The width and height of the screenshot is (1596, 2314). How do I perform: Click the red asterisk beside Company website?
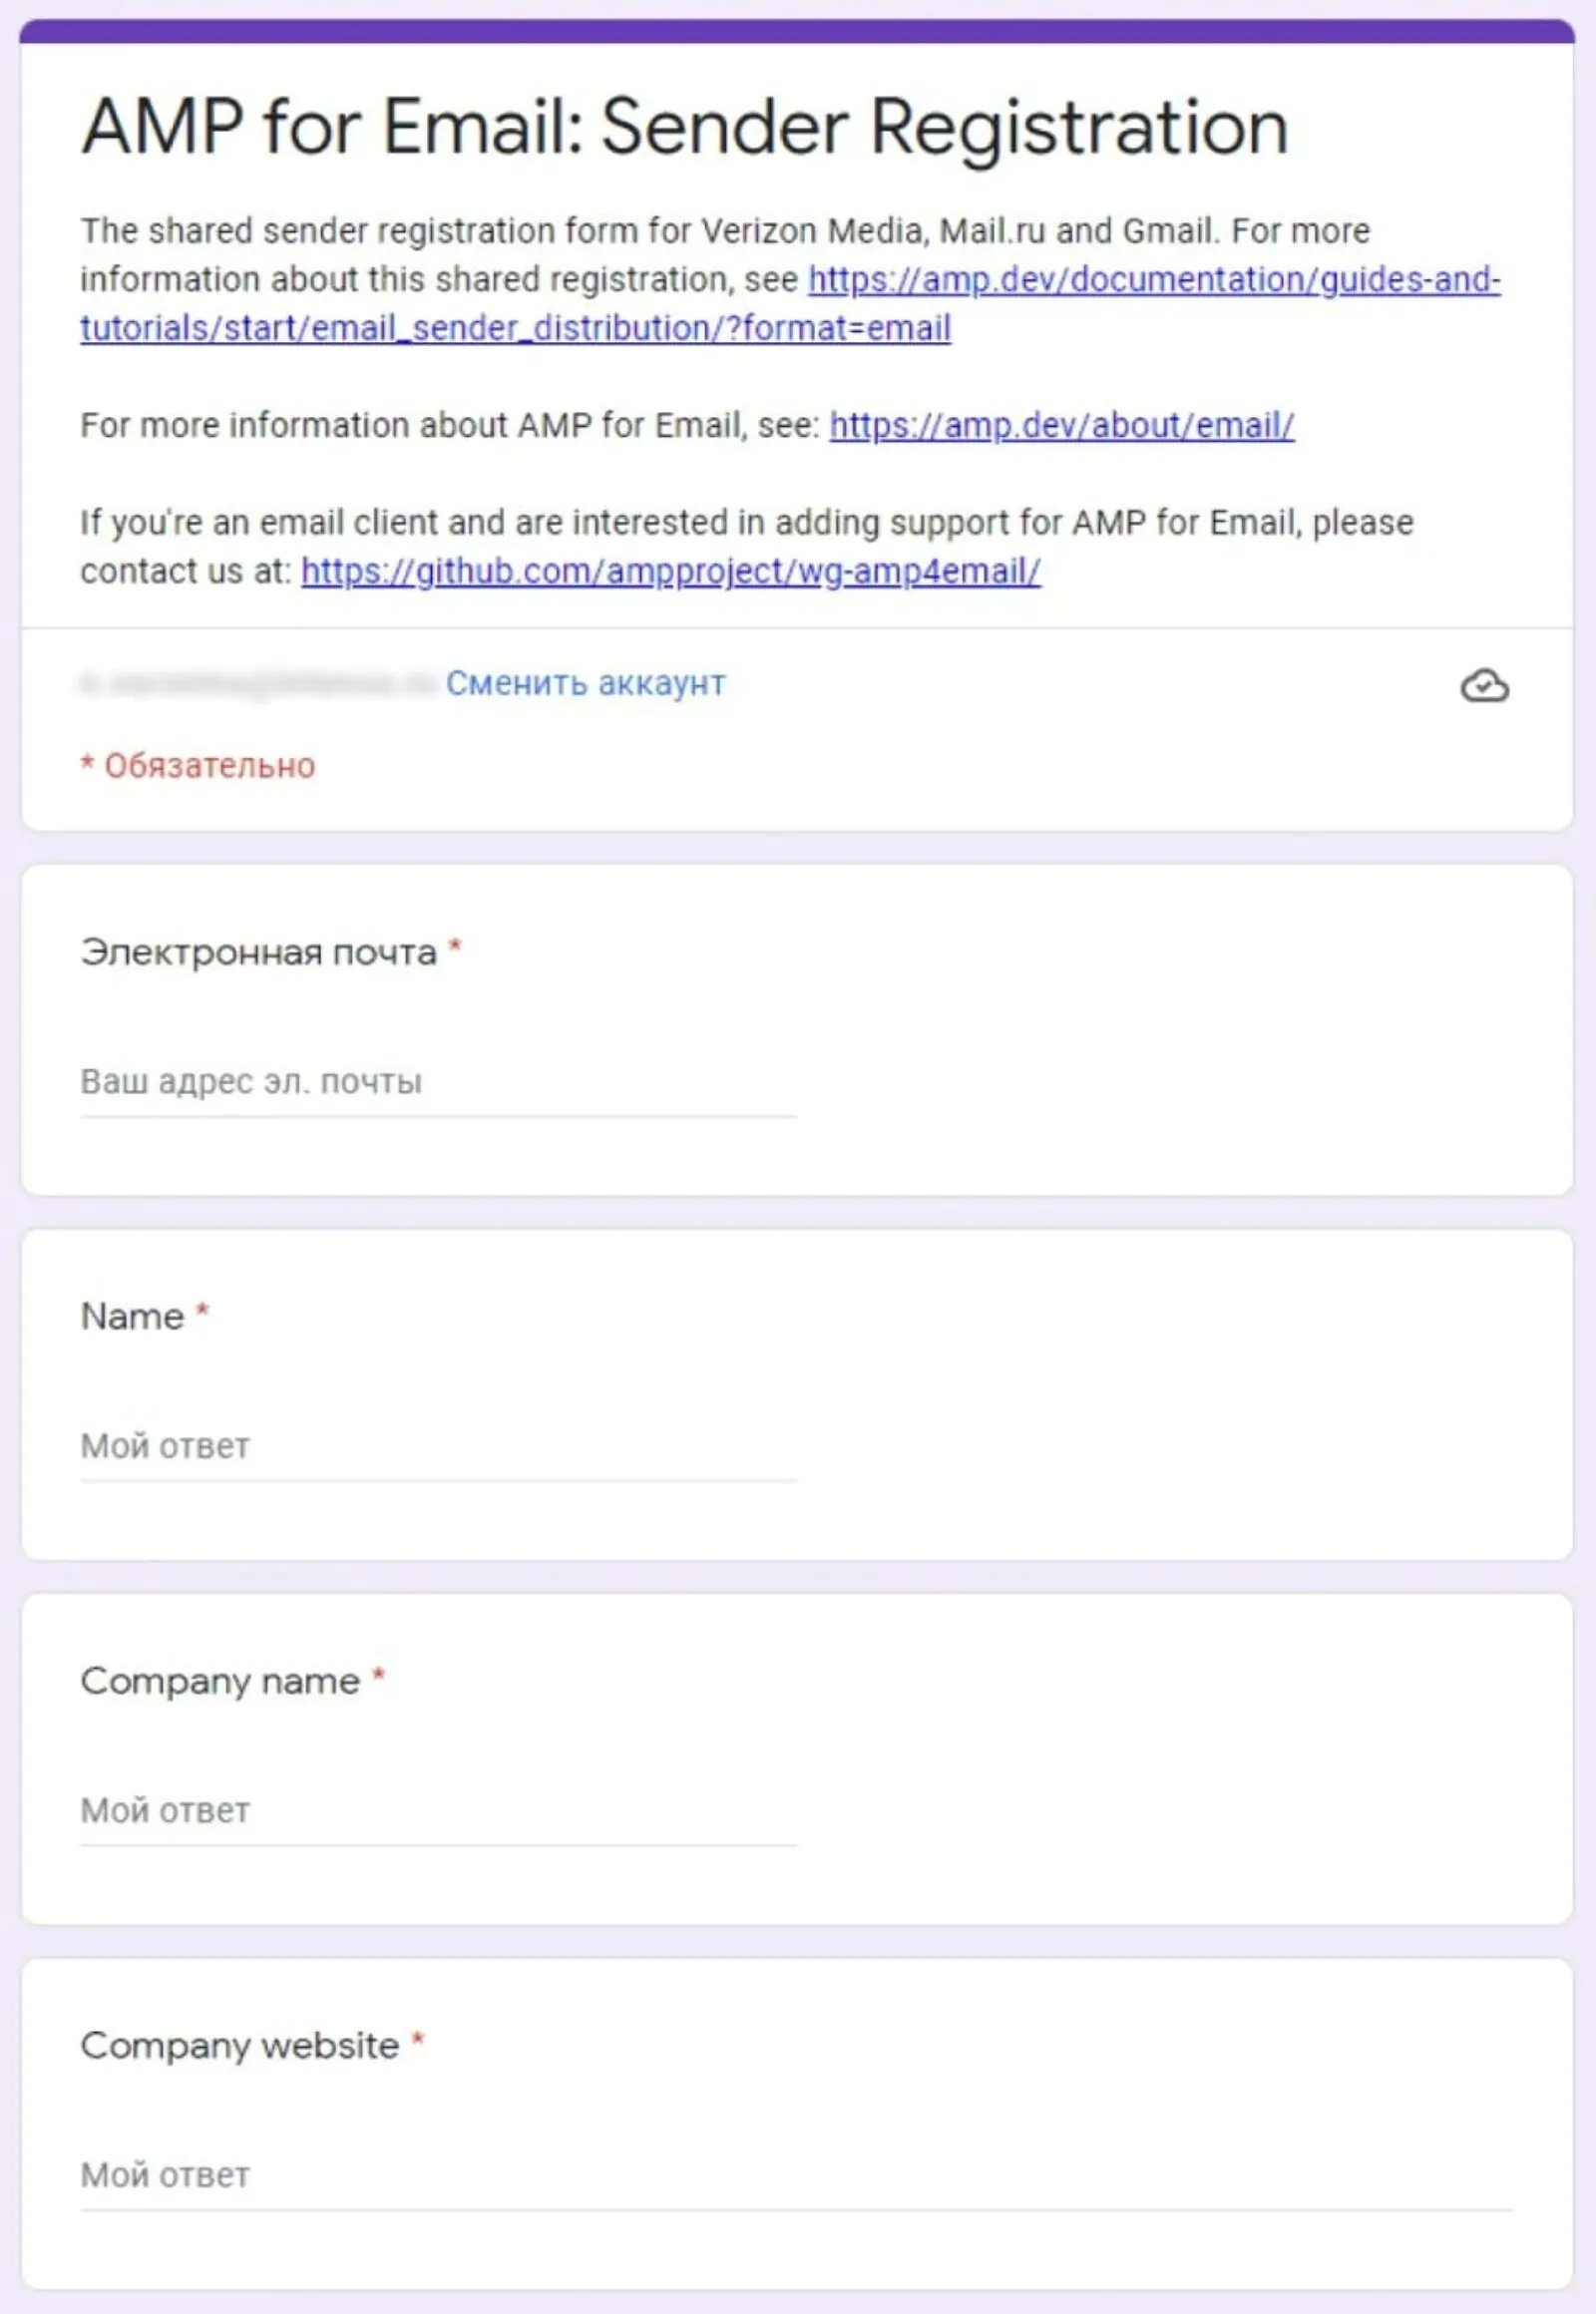(418, 2041)
